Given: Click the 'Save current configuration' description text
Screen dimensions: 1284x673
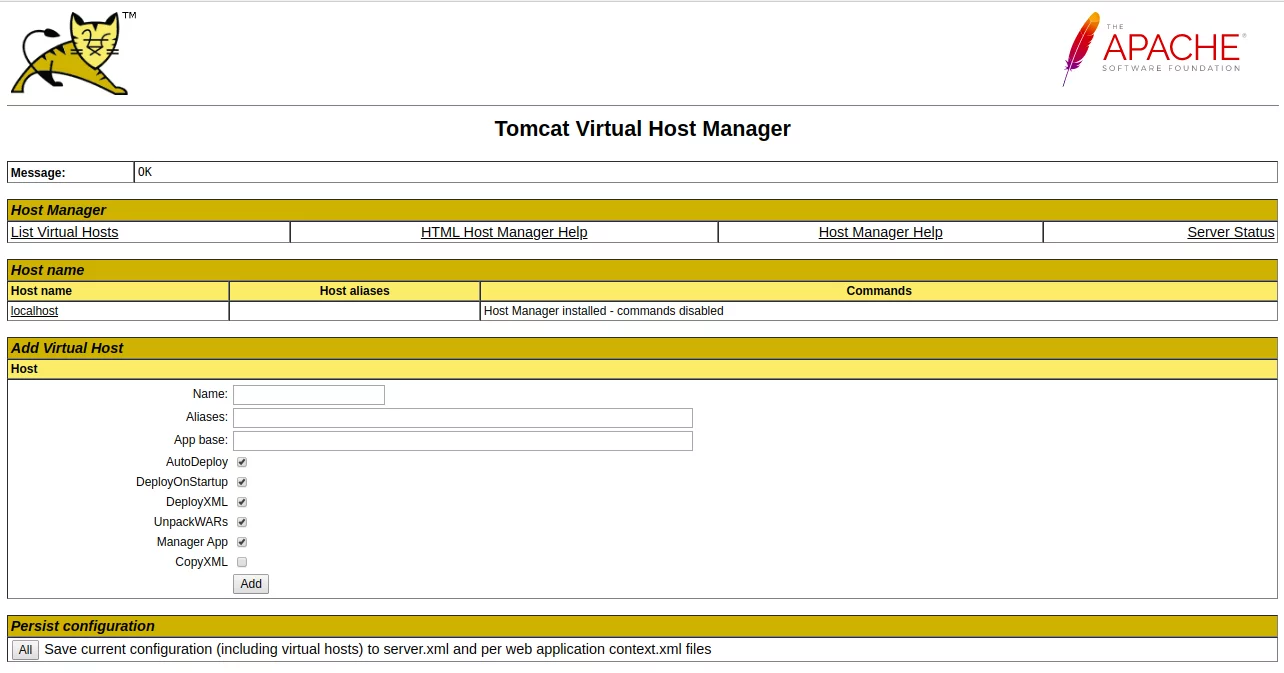Looking at the screenshot, I should 378,649.
